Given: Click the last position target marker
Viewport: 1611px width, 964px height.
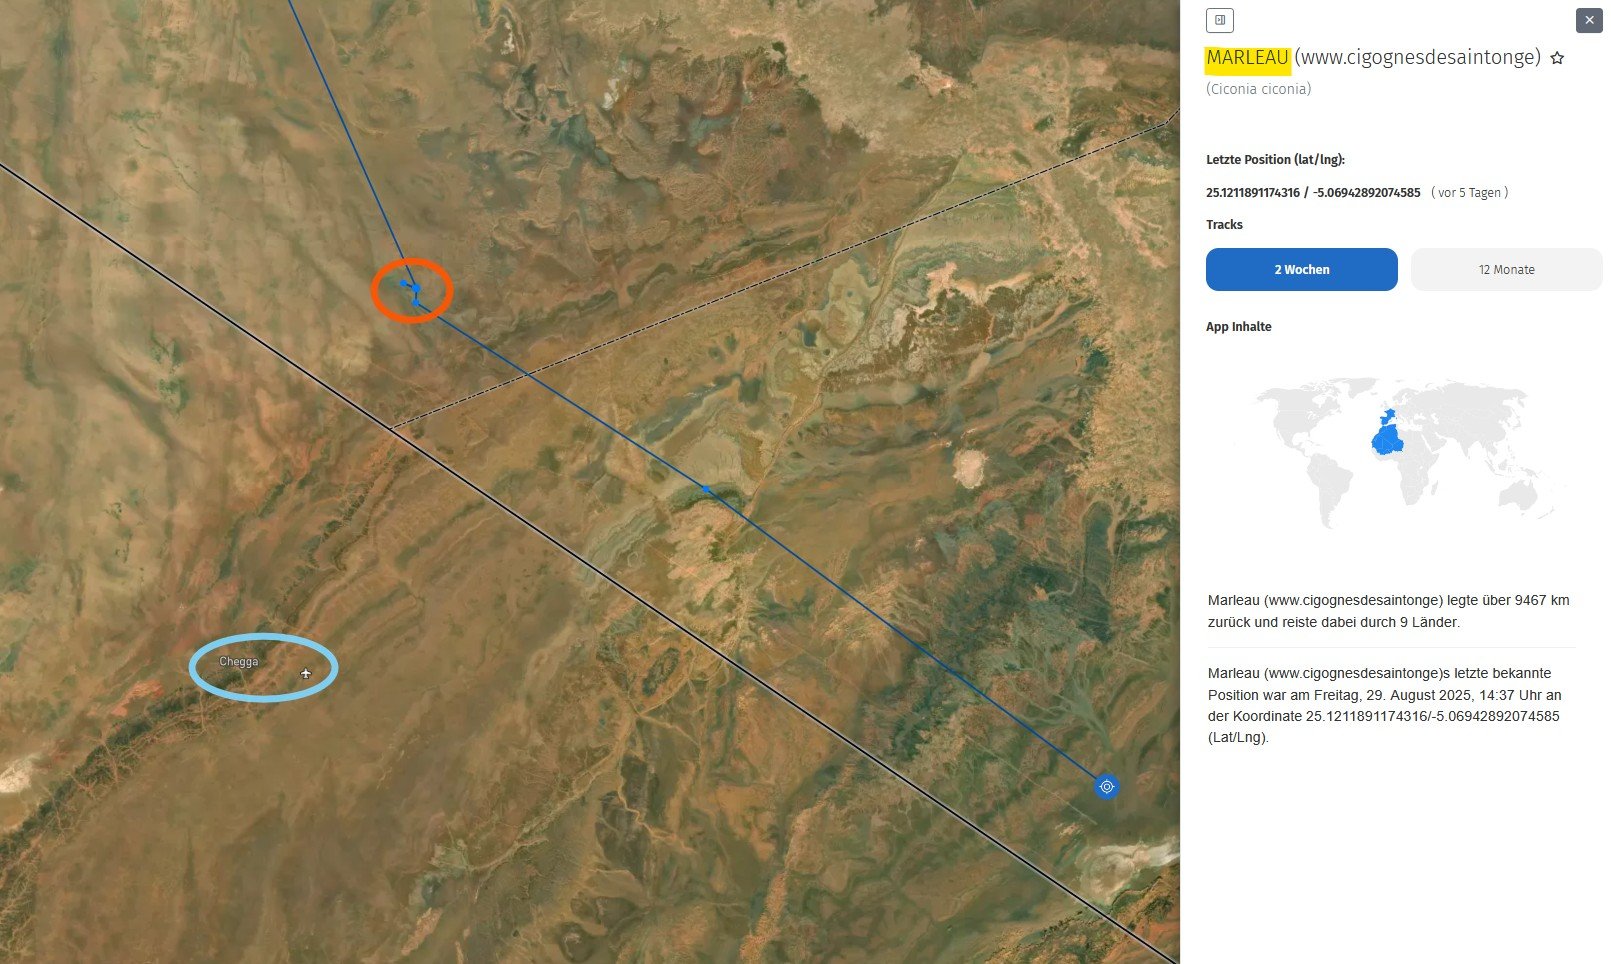Looking at the screenshot, I should pyautogui.click(x=1106, y=787).
